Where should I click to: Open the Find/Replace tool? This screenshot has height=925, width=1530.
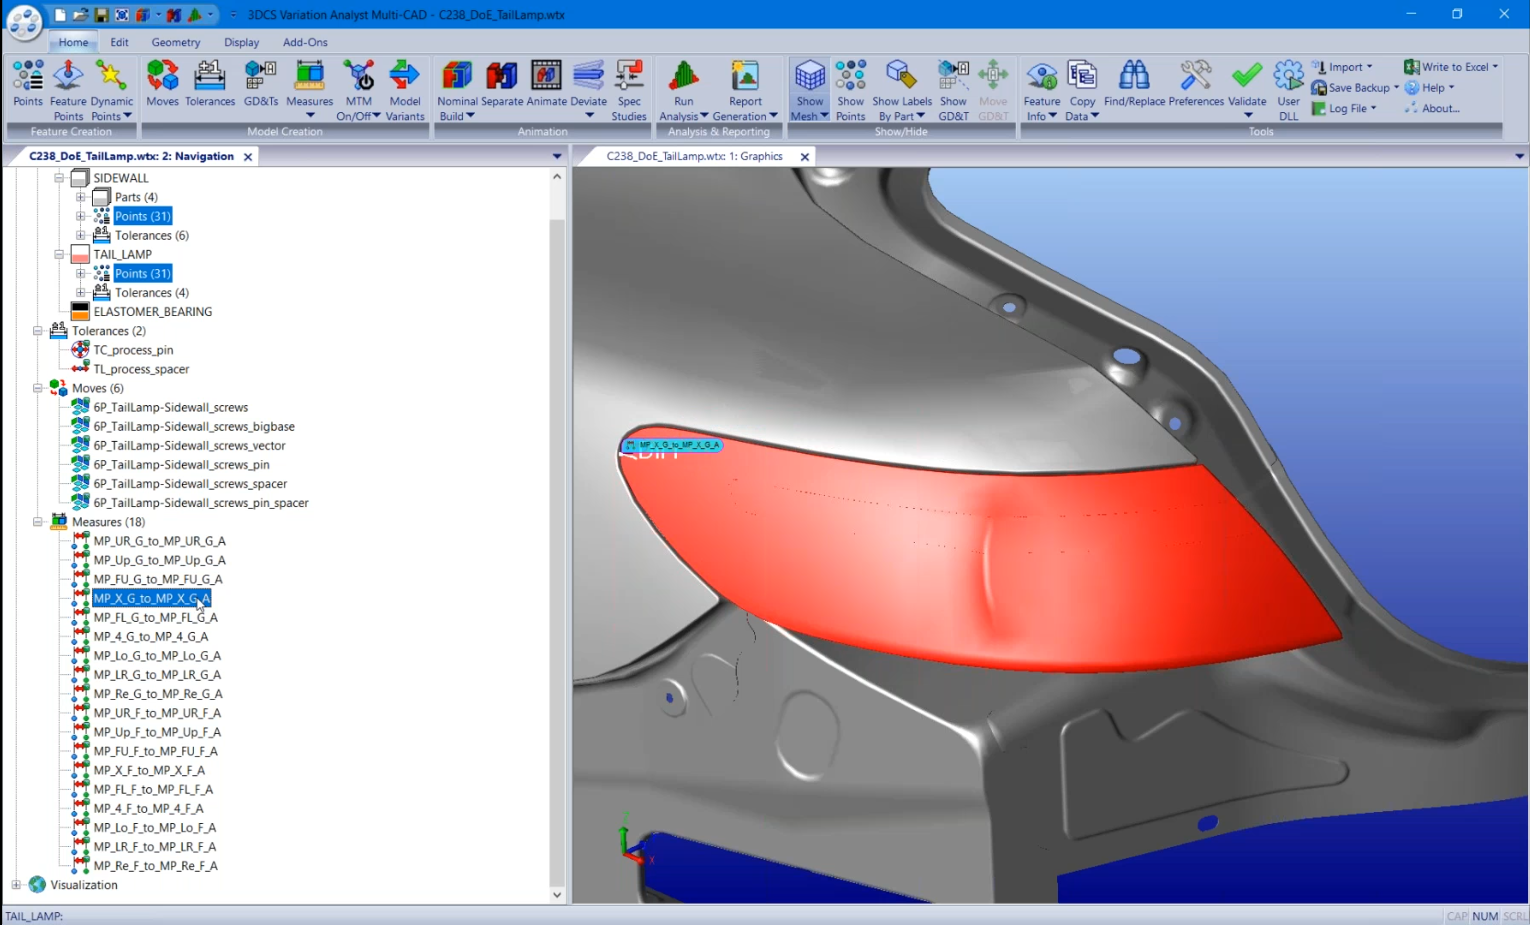click(x=1135, y=87)
